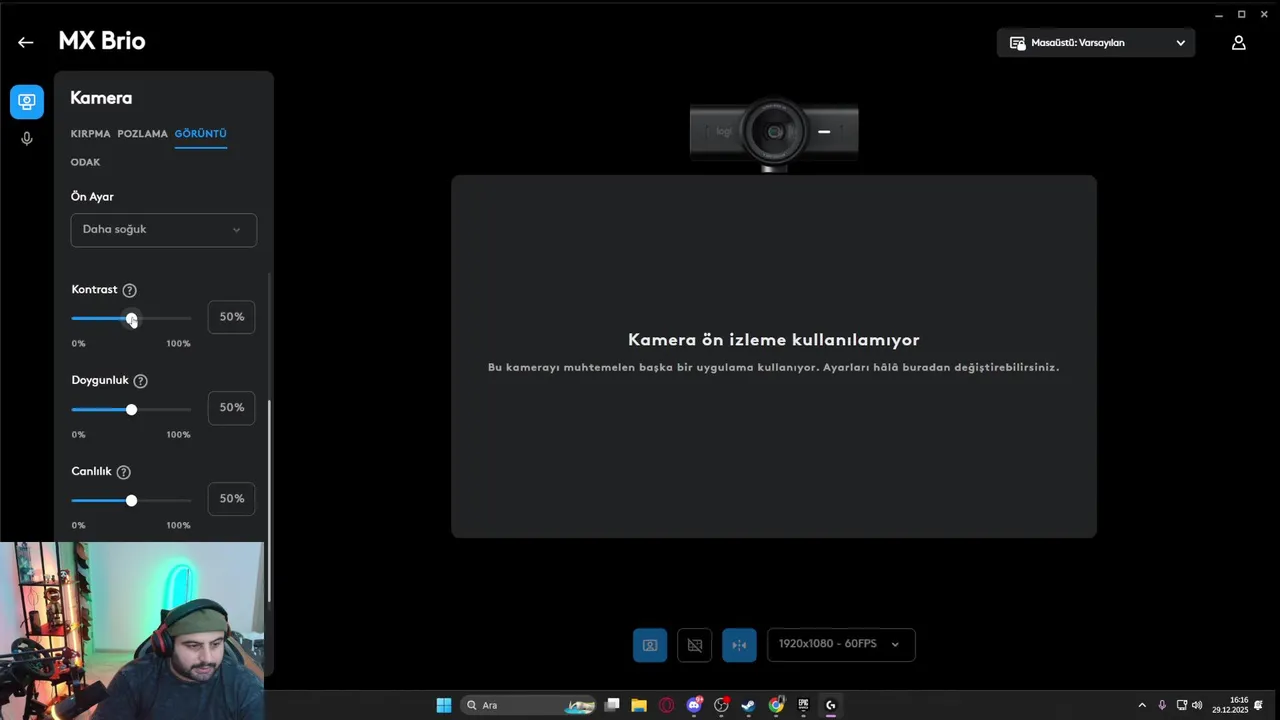Open Task View on the taskbar
Image resolution: width=1280 pixels, height=720 pixels.
click(612, 705)
